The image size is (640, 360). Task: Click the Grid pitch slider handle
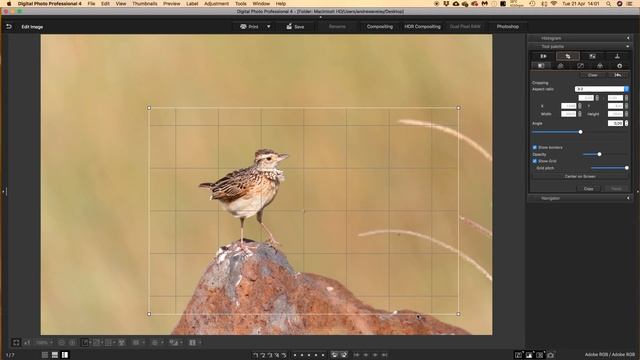coord(627,168)
